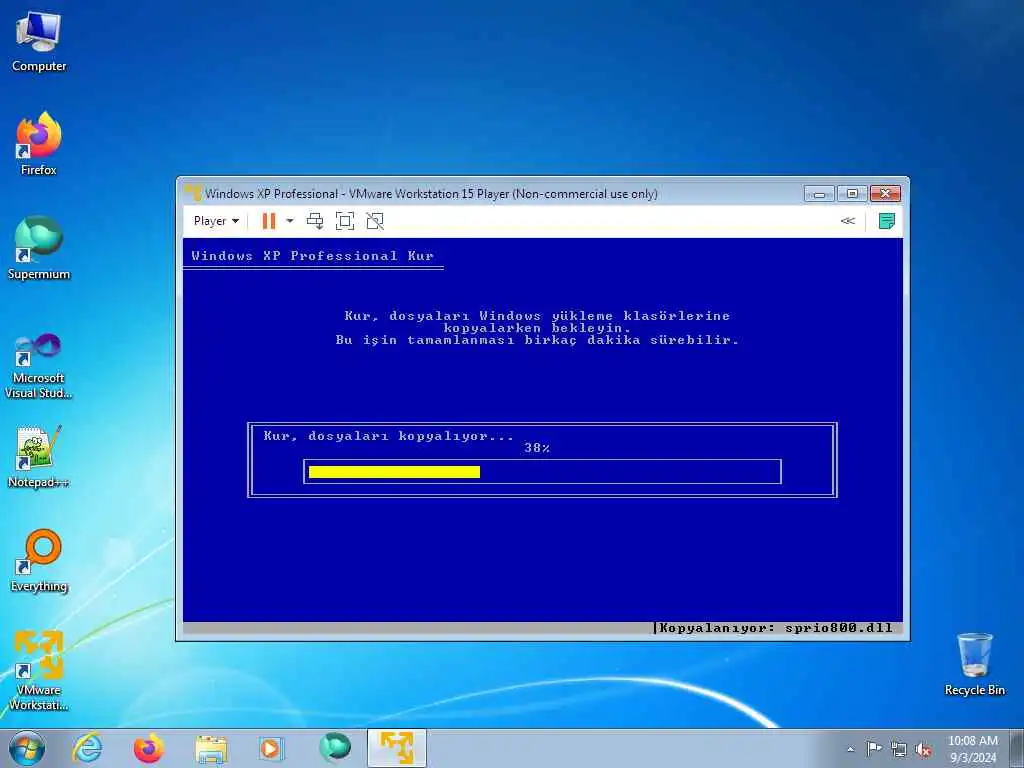Select Microsoft Visual Studio desktop shortcut

point(39,366)
